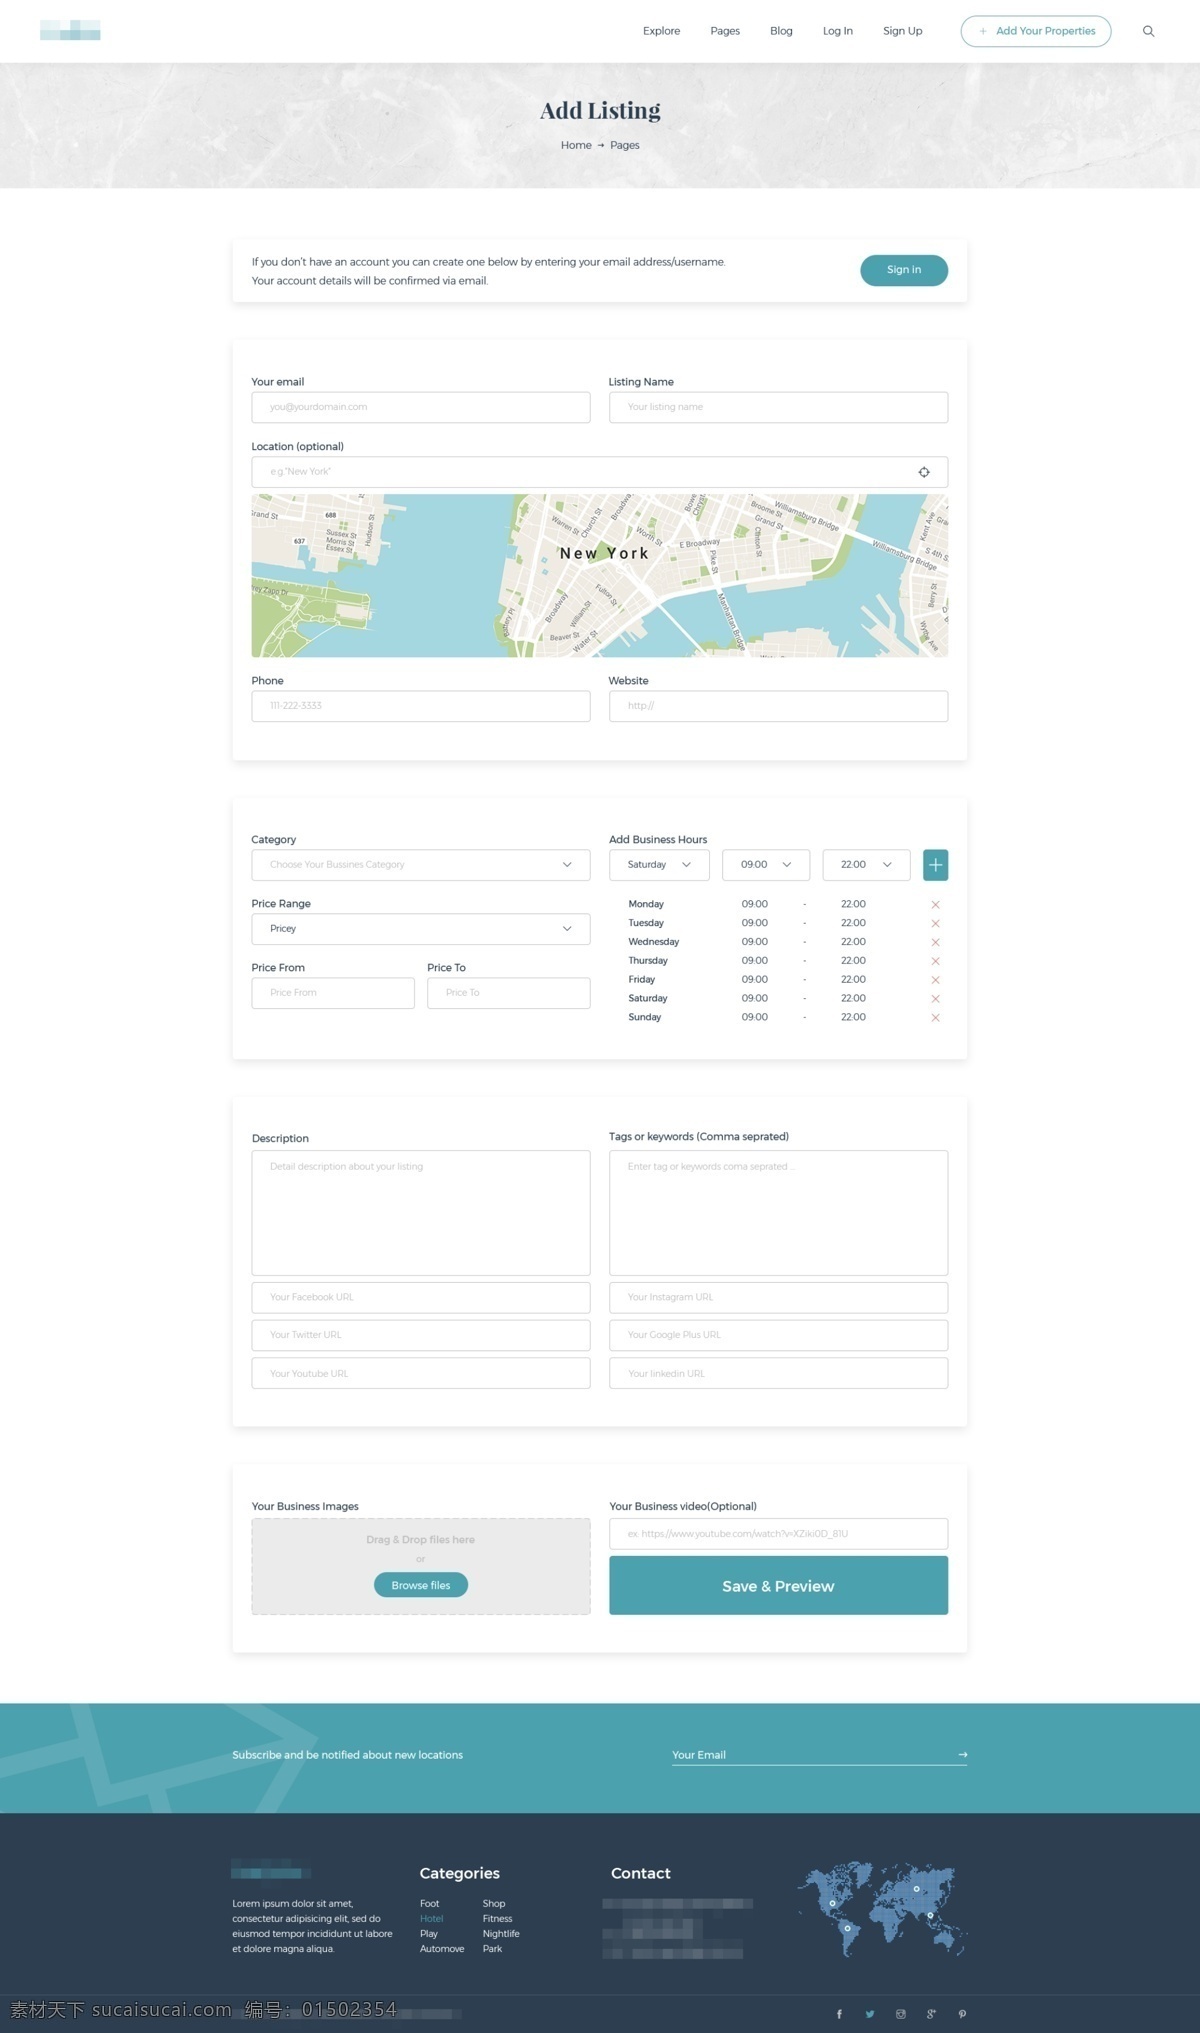Click the locate-me crosshair icon in Location field
The height and width of the screenshot is (2033, 1200).
coord(924,472)
